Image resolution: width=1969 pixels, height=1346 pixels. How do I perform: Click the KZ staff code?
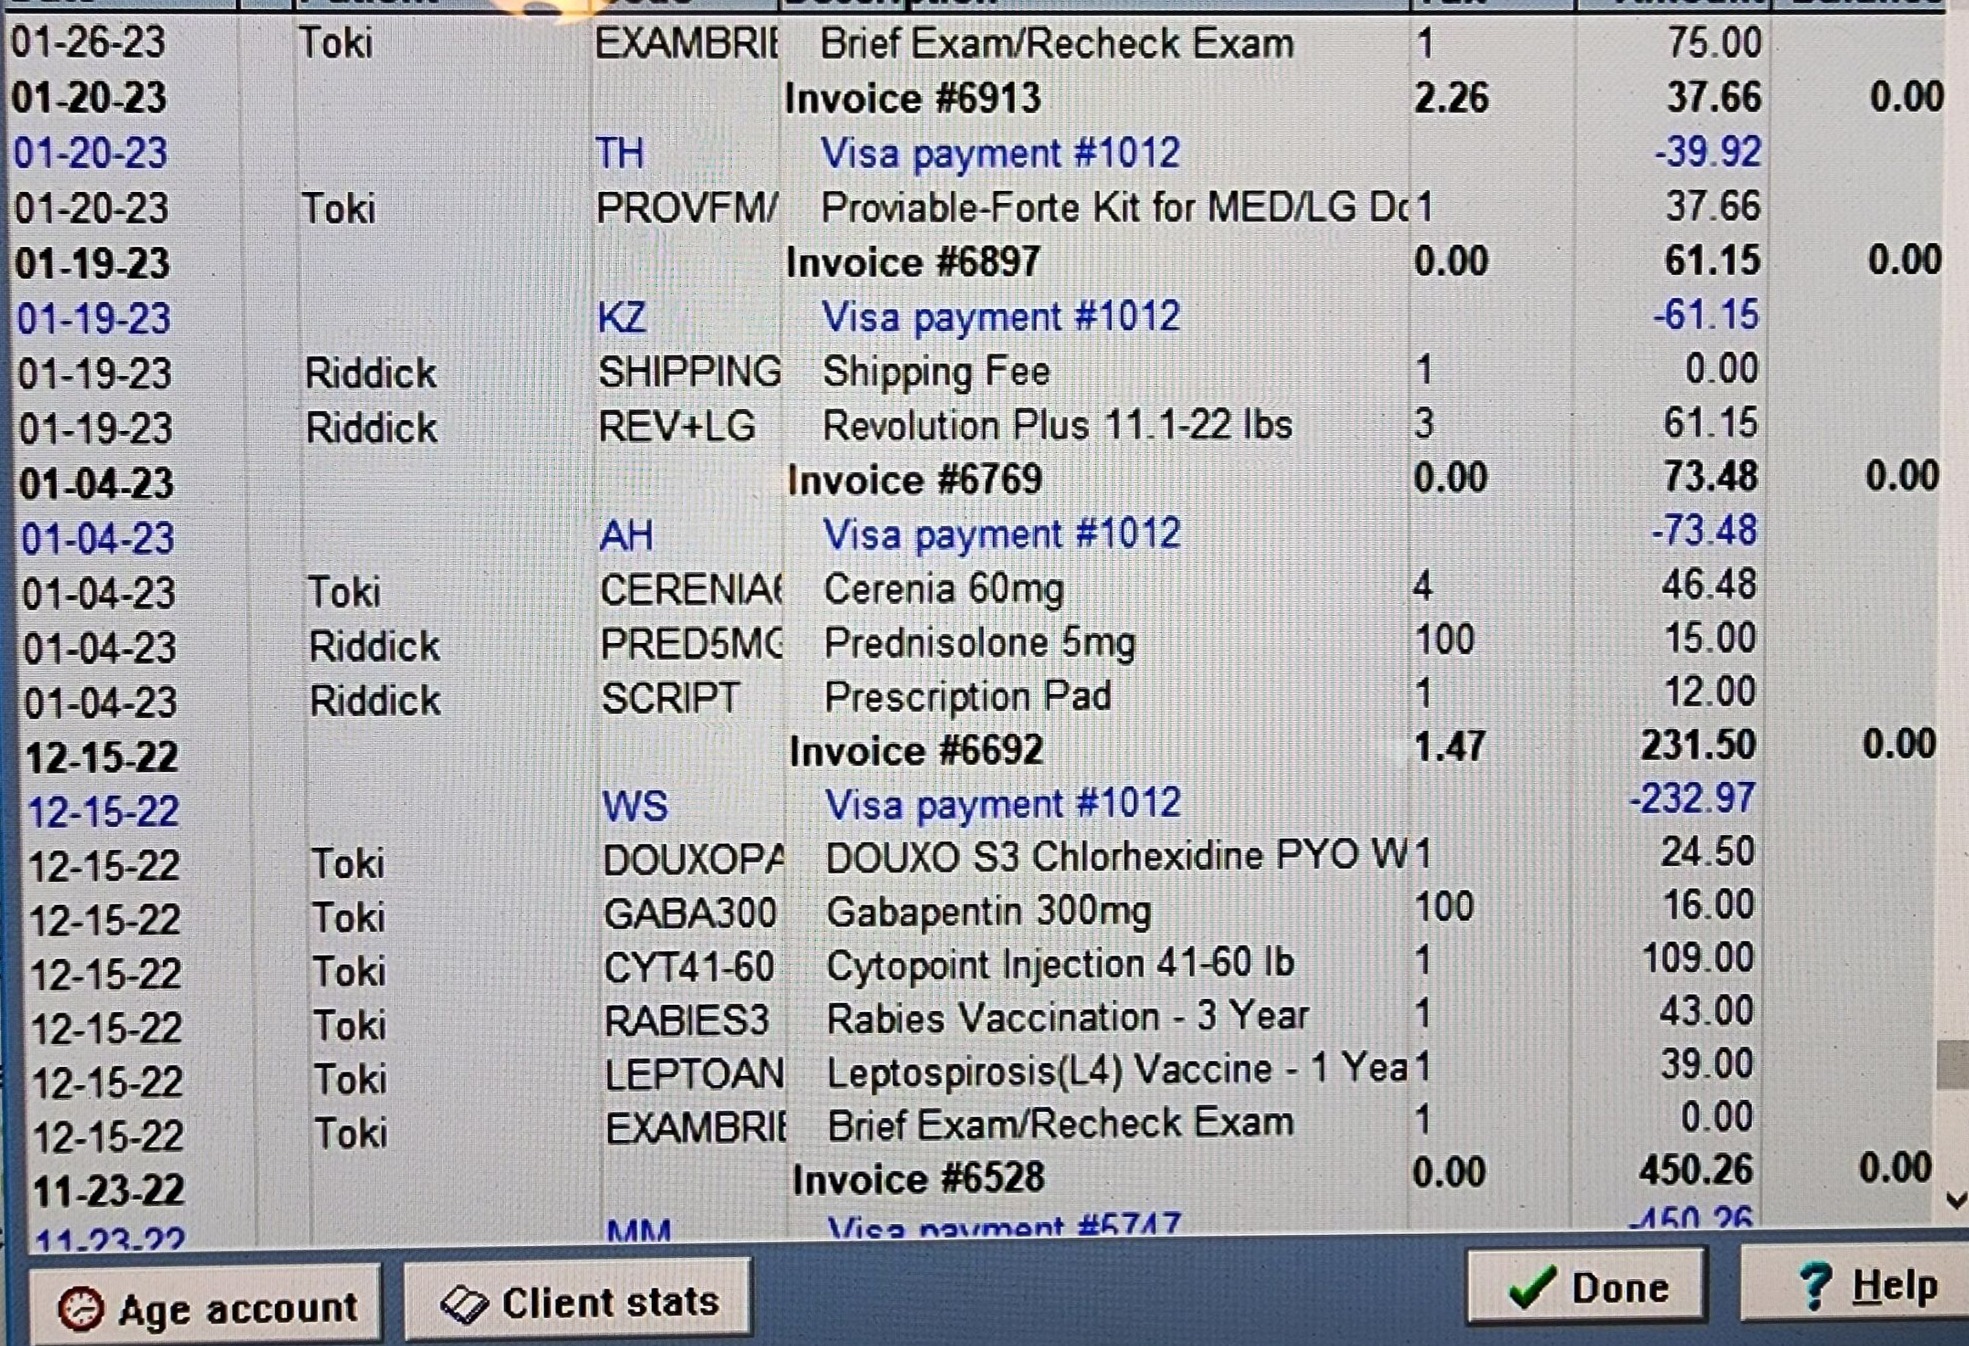point(621,318)
